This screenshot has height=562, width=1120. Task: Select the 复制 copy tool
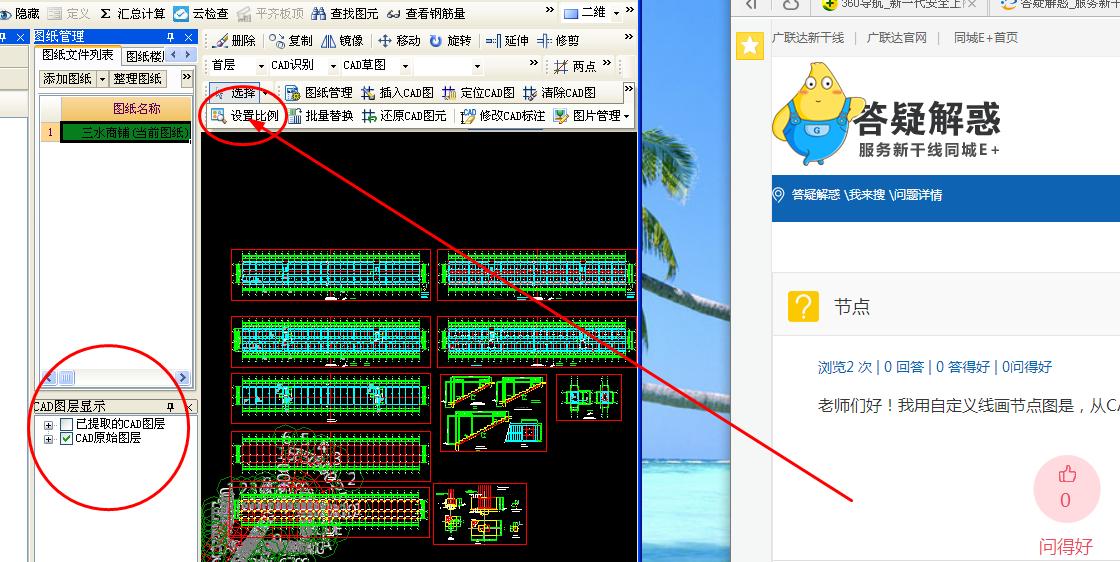click(x=291, y=41)
